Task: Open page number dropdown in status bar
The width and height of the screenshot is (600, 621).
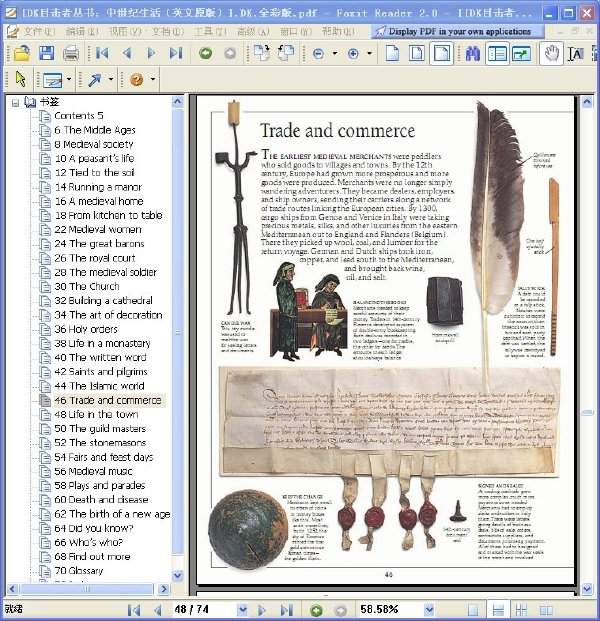Action: click(242, 610)
